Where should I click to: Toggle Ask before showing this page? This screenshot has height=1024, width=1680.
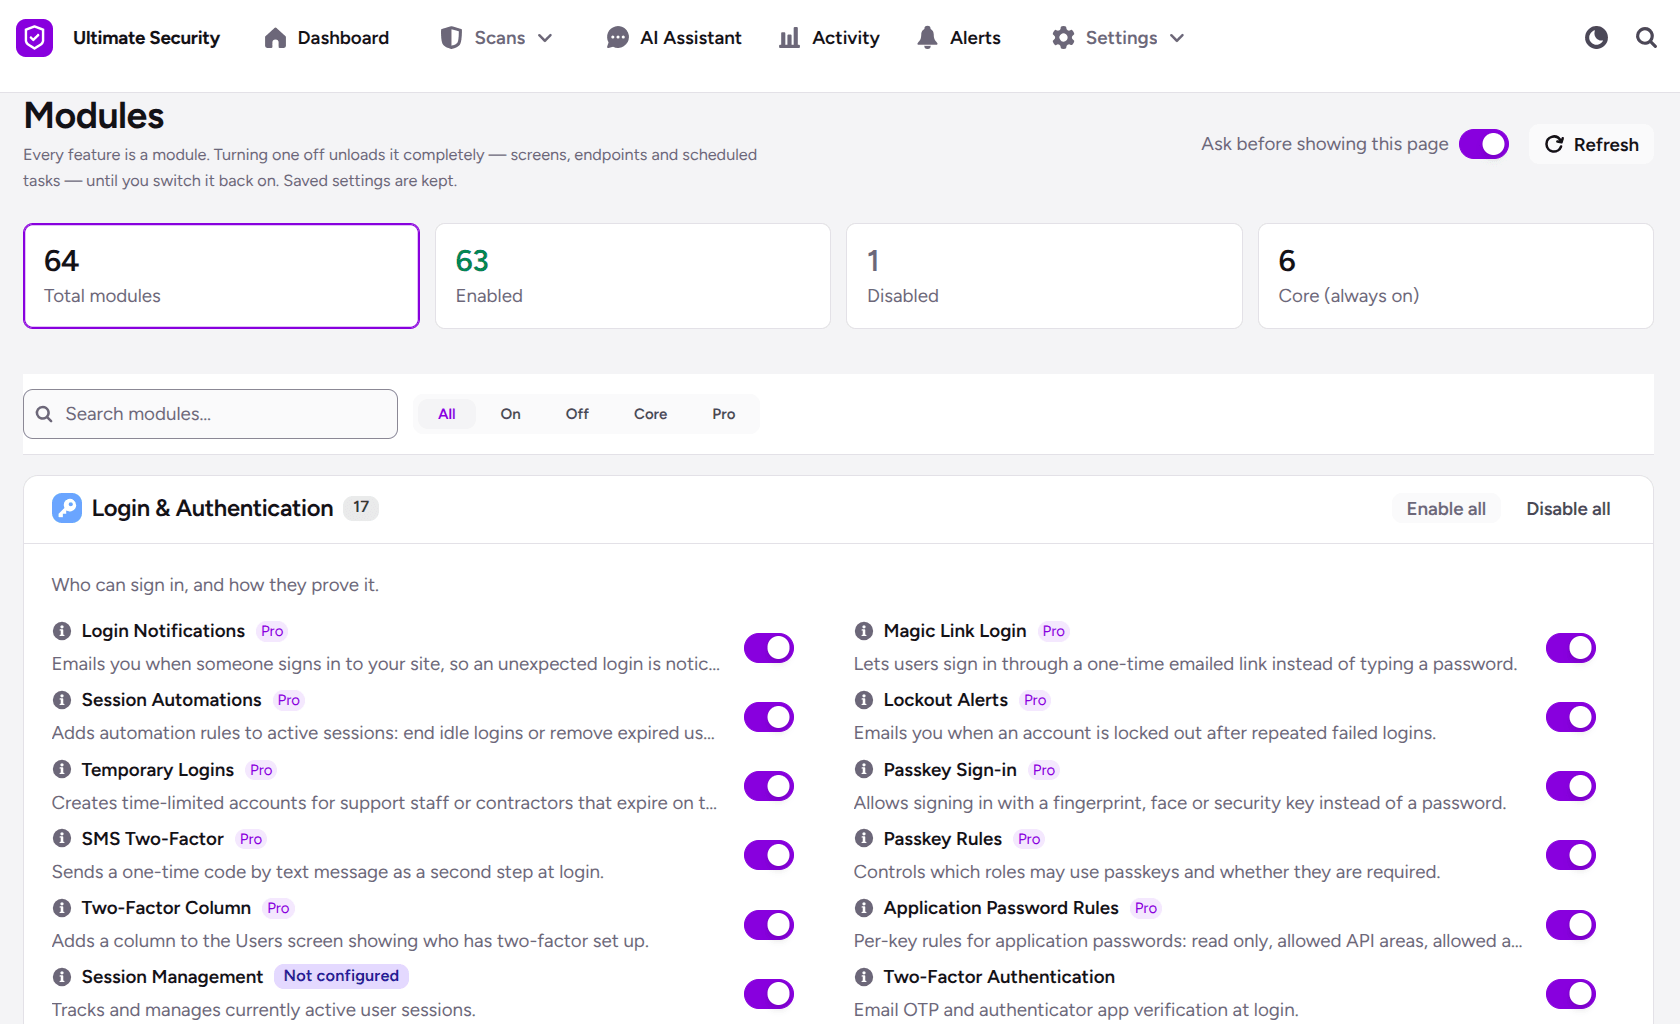1484,144
